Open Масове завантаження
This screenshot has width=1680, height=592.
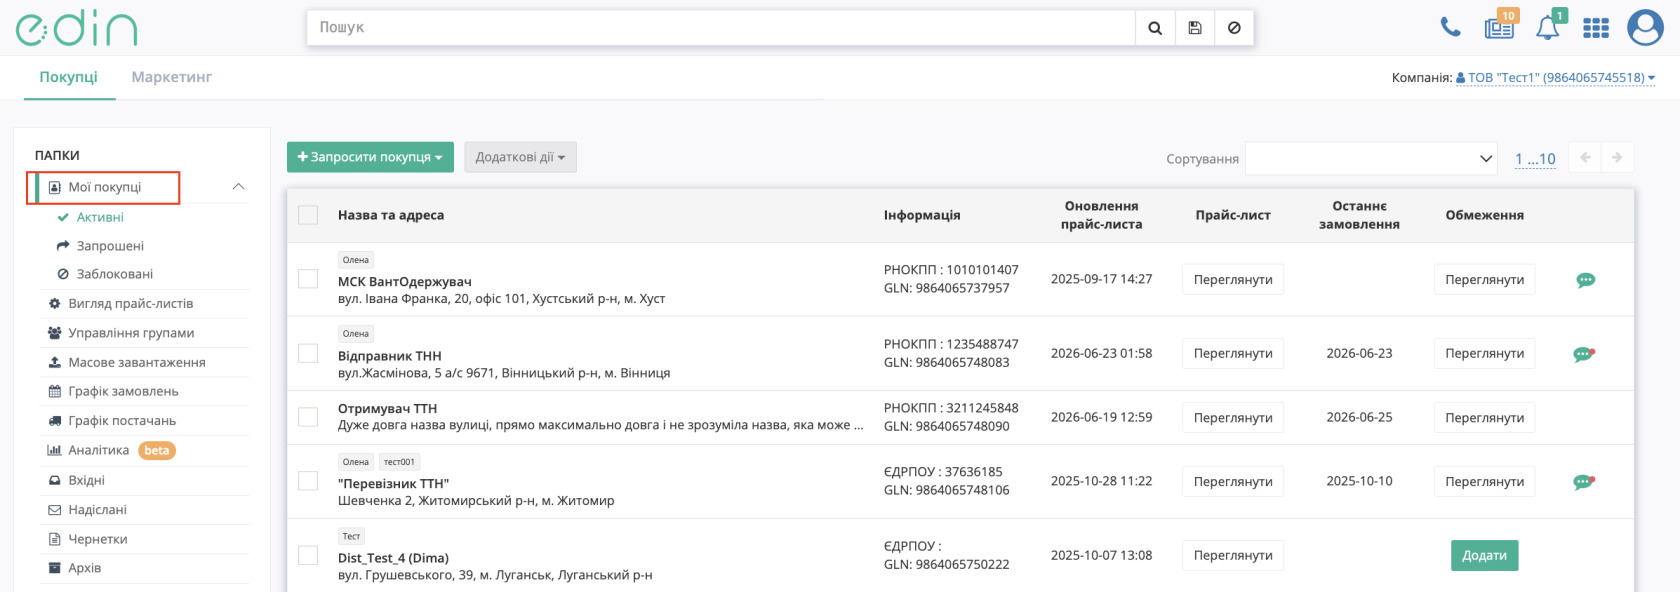(136, 362)
